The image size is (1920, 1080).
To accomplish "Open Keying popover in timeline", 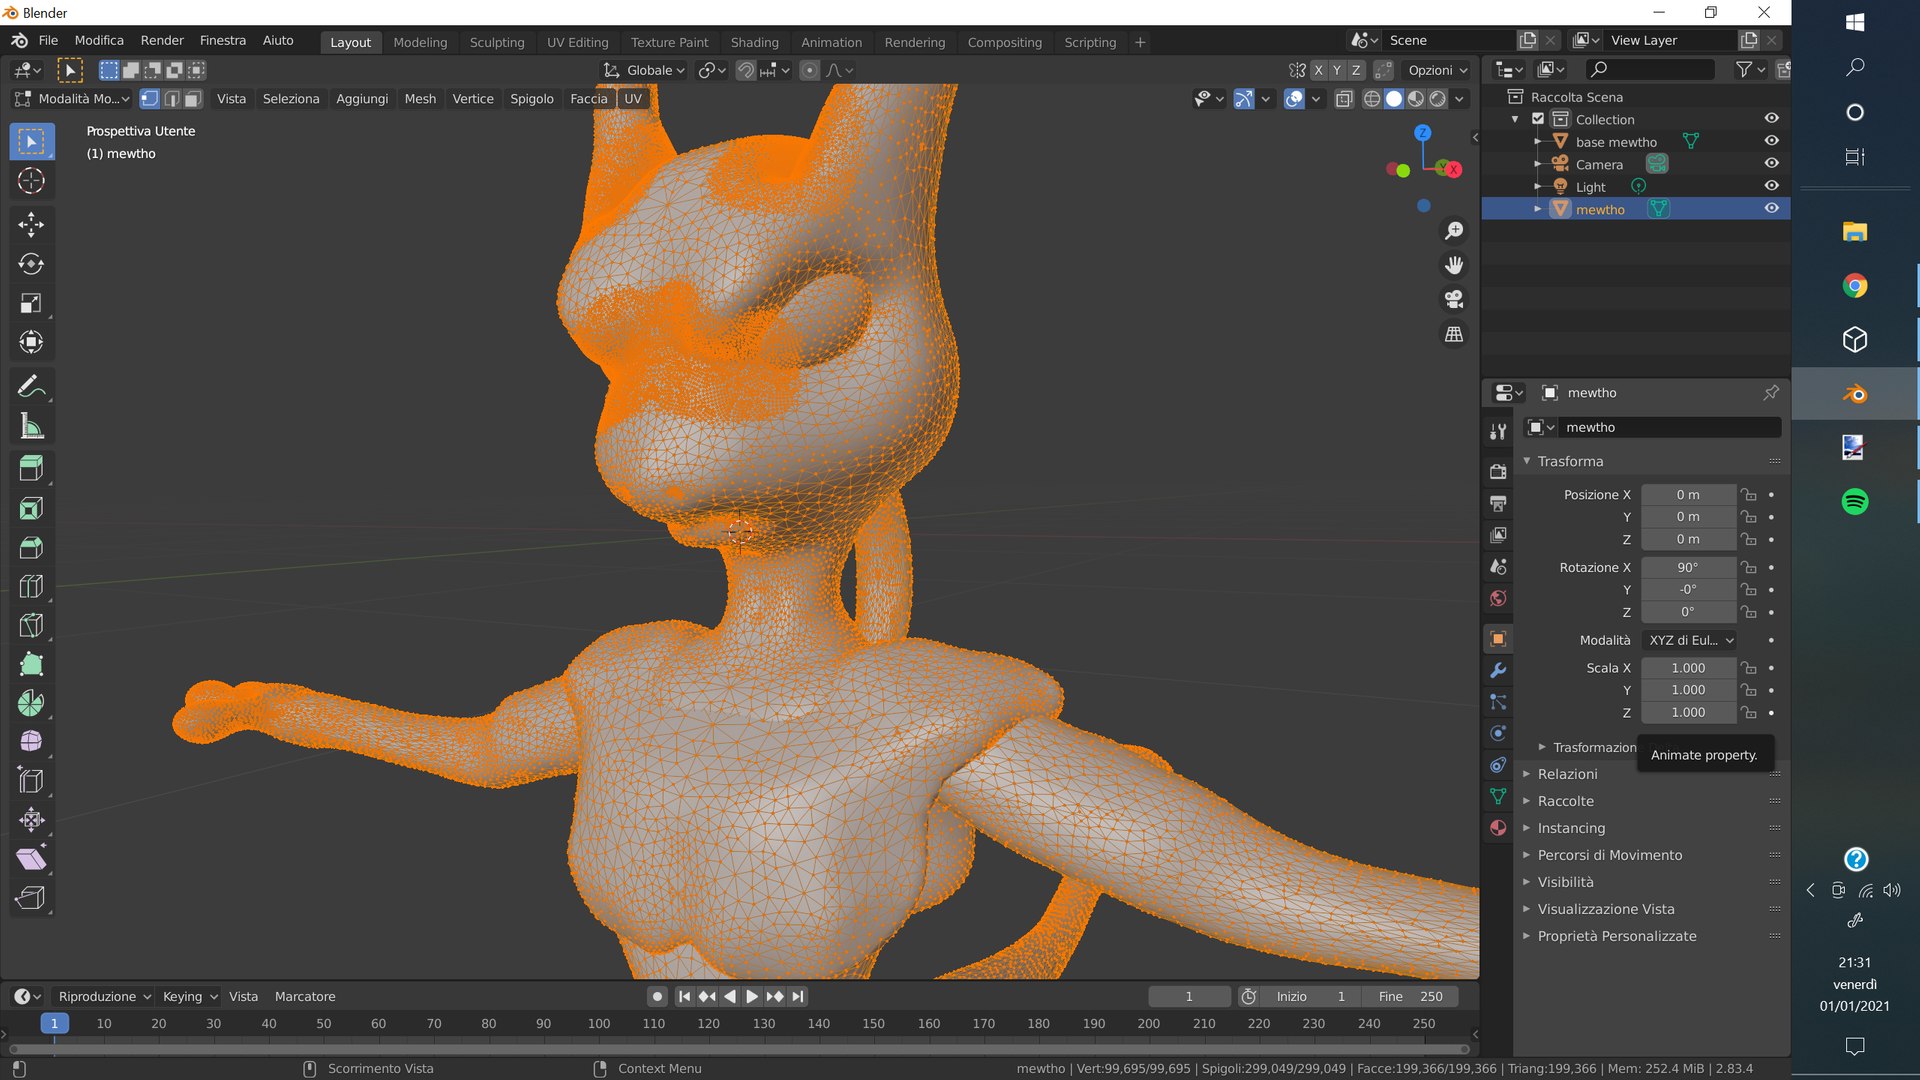I will 190,996.
